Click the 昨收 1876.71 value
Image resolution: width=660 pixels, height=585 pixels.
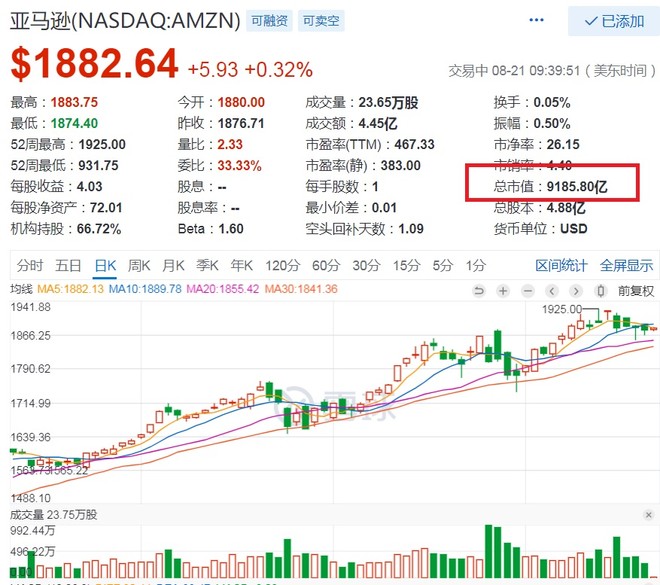(241, 123)
